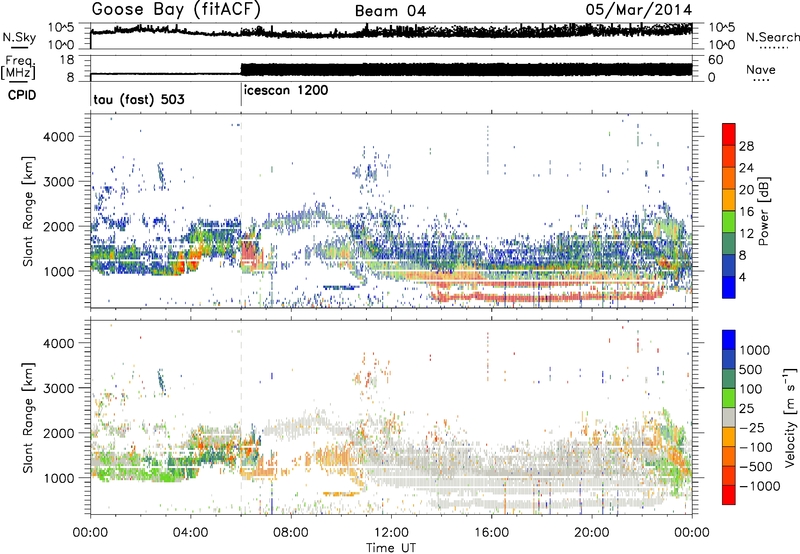Image resolution: width=800 pixels, height=554 pixels.
Task: Click the 'CPID' row label
Action: pos(22,95)
